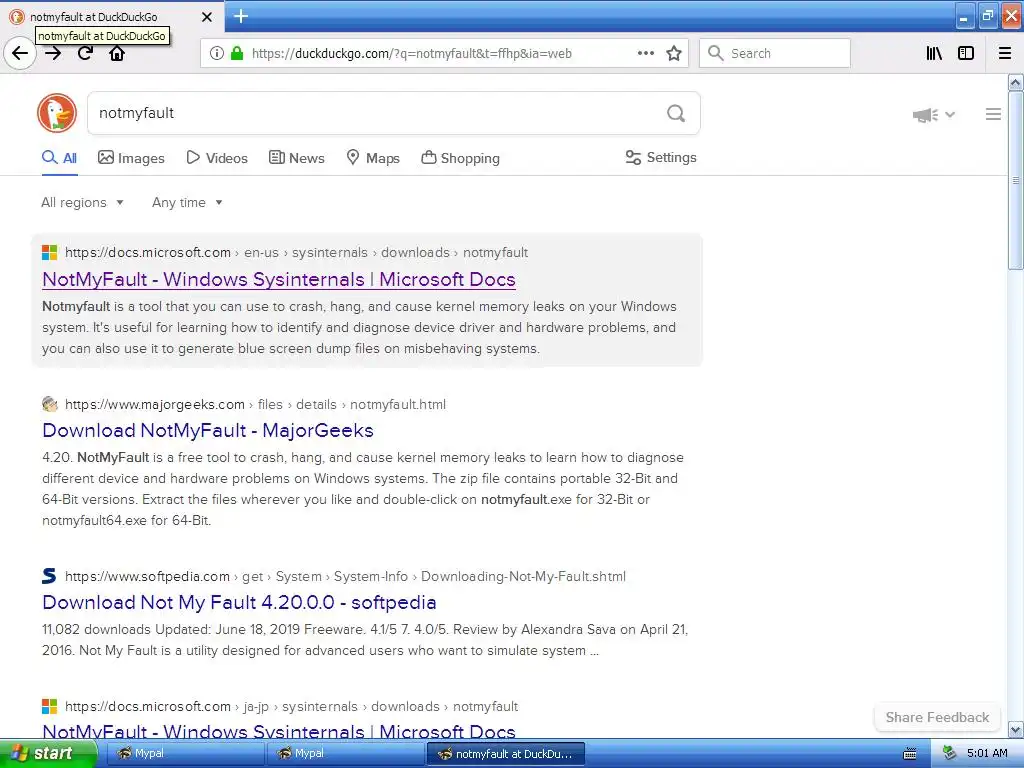Open the search Settings menu
The width and height of the screenshot is (1024, 768).
coord(661,157)
